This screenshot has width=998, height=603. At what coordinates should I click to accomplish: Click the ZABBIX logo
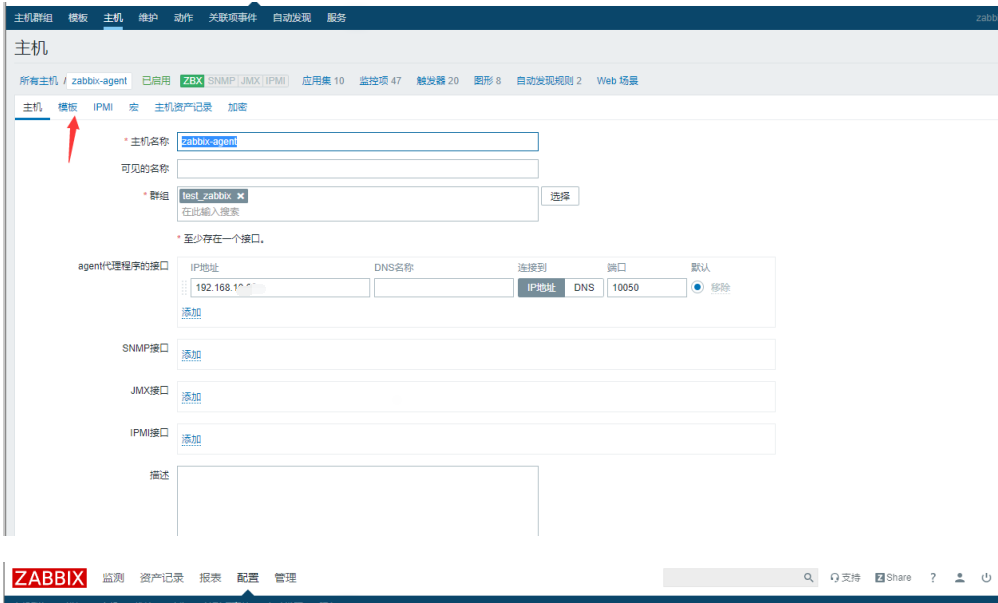click(49, 578)
